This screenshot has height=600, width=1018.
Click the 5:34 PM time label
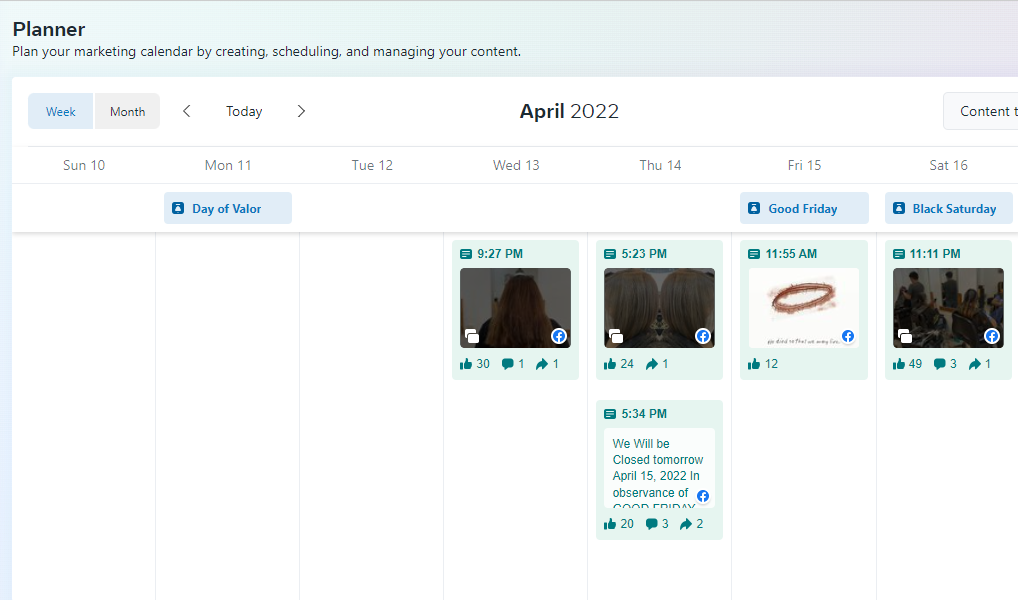644,414
